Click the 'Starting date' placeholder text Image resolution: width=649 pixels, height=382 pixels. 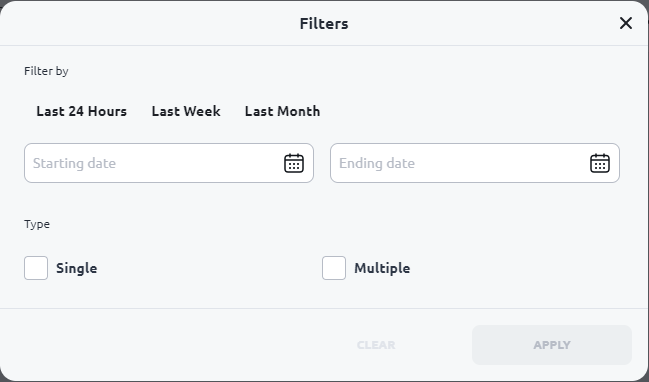point(75,163)
